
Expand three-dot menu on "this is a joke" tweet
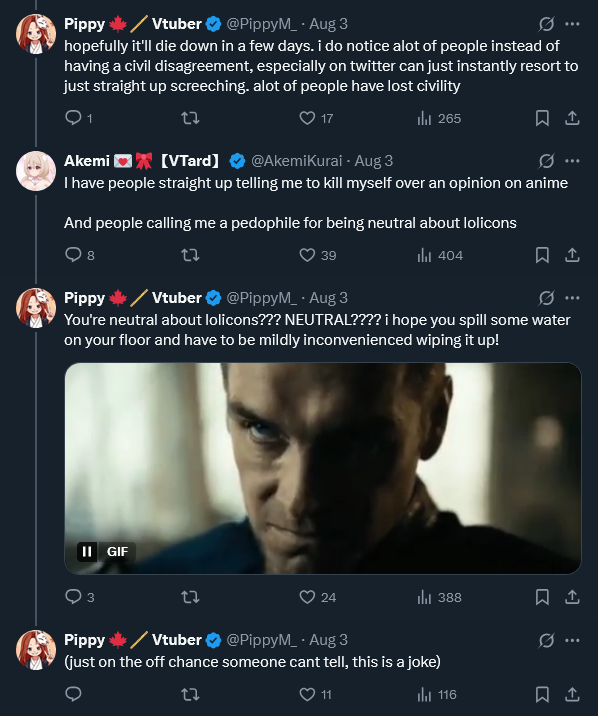pyautogui.click(x=572, y=640)
